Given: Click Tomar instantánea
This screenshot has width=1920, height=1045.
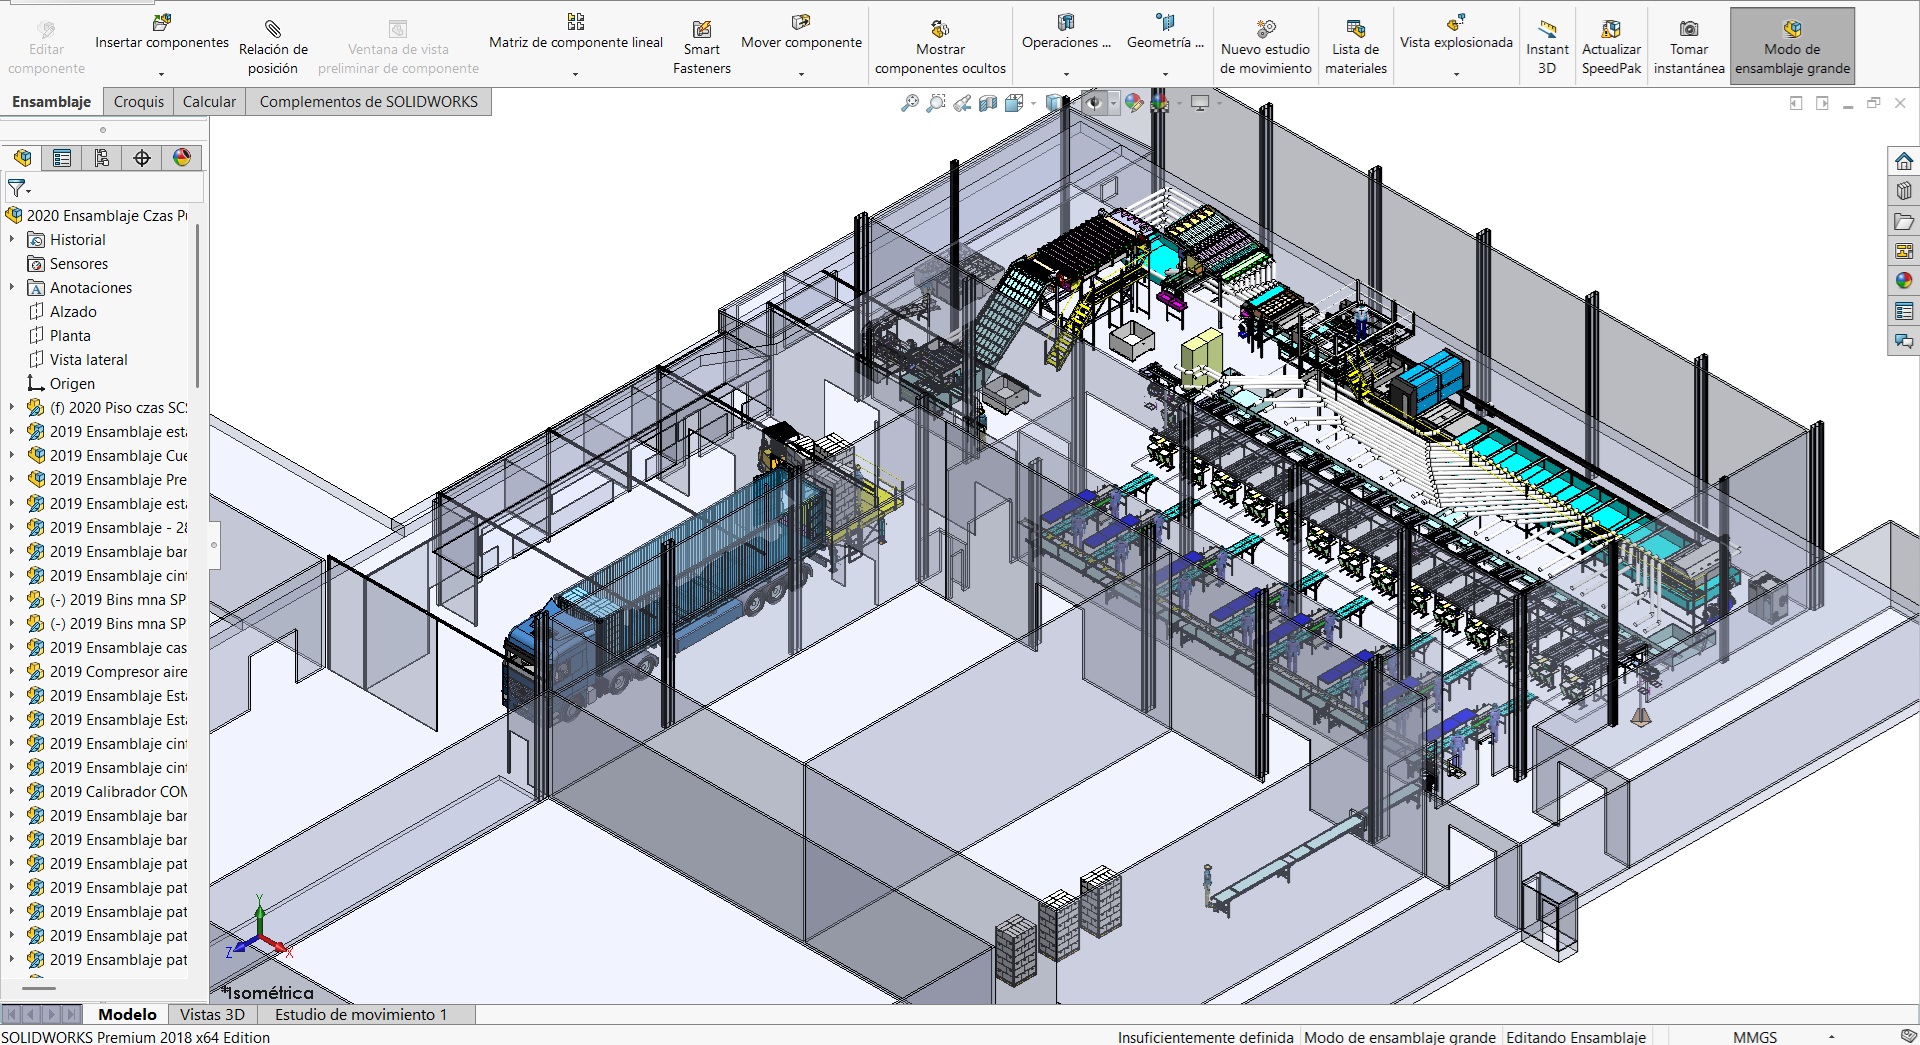Looking at the screenshot, I should [x=1689, y=47].
